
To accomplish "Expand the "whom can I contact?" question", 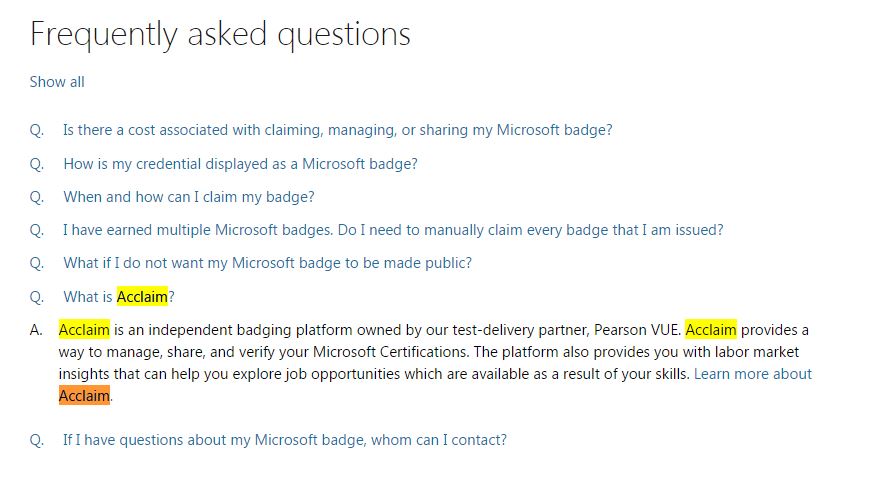I will pos(284,439).
